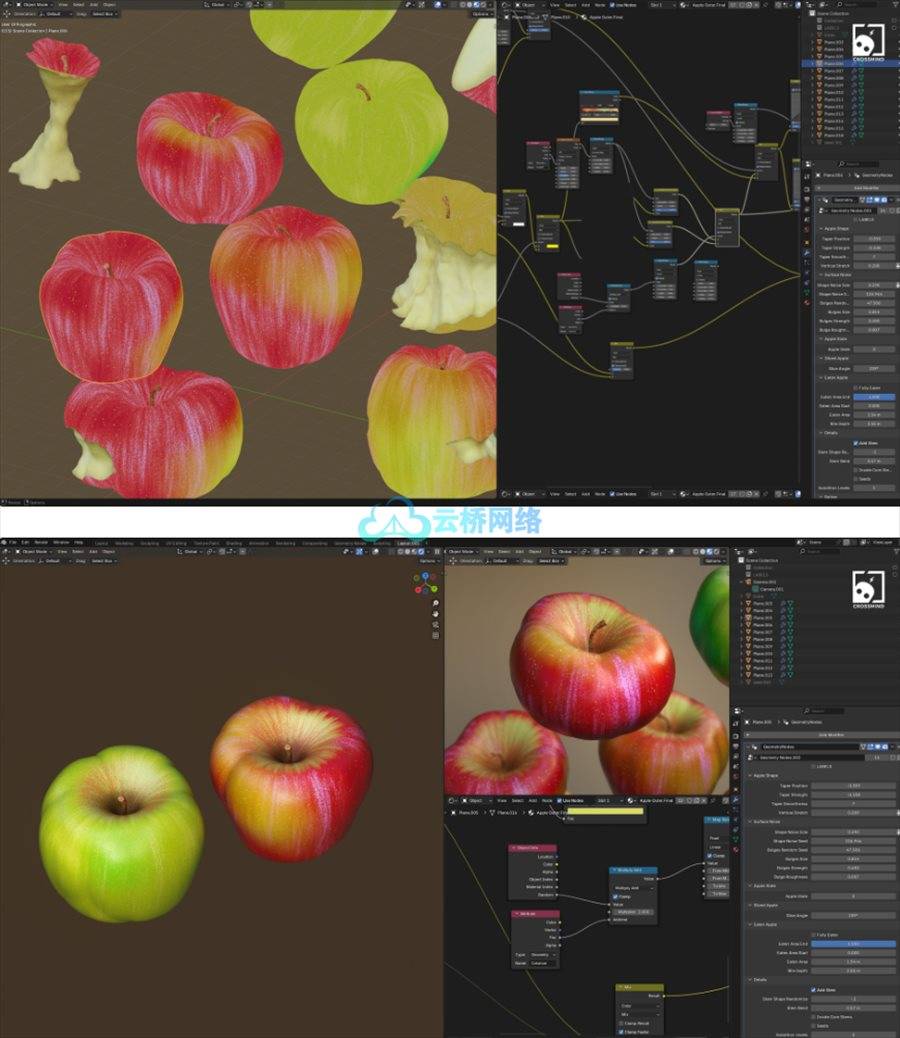Collapse Surface Noise section in lower modifier panel

click(750, 822)
